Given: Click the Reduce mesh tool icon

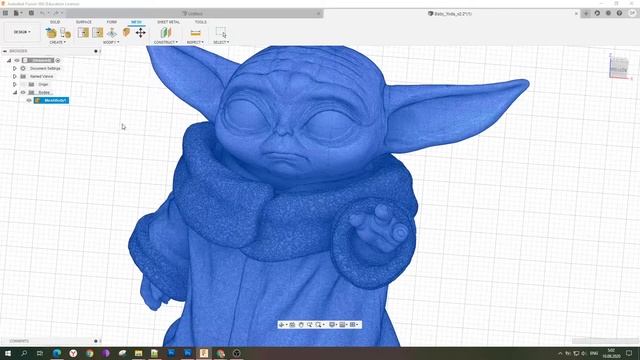Looking at the screenshot, I should click(x=98, y=33).
